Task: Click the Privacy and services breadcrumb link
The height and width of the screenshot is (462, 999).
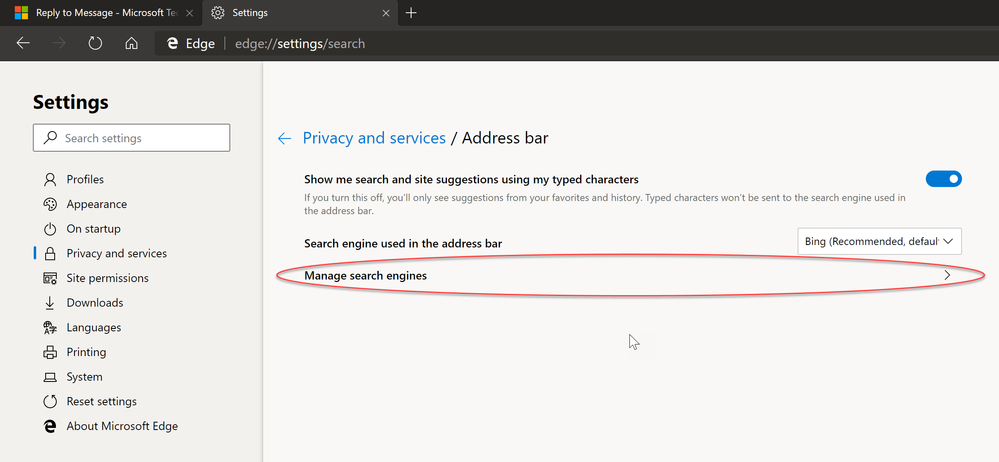Action: pos(374,138)
